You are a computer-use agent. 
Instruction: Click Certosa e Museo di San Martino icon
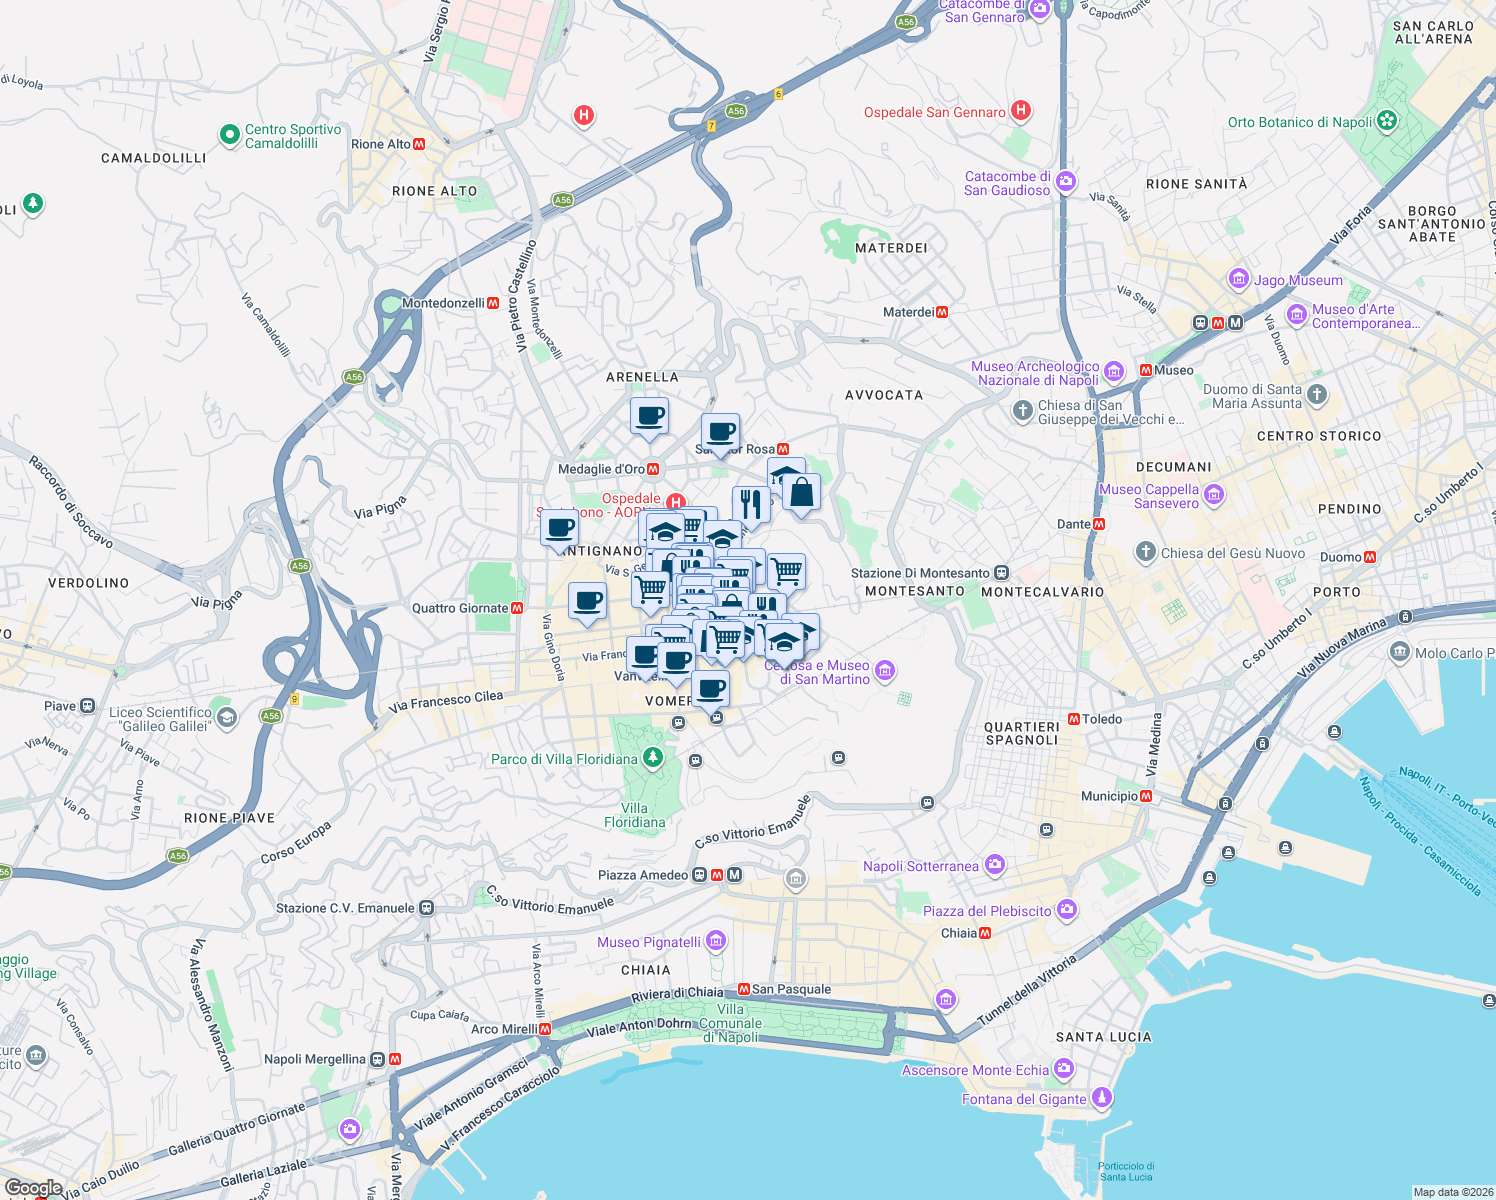pyautogui.click(x=885, y=671)
